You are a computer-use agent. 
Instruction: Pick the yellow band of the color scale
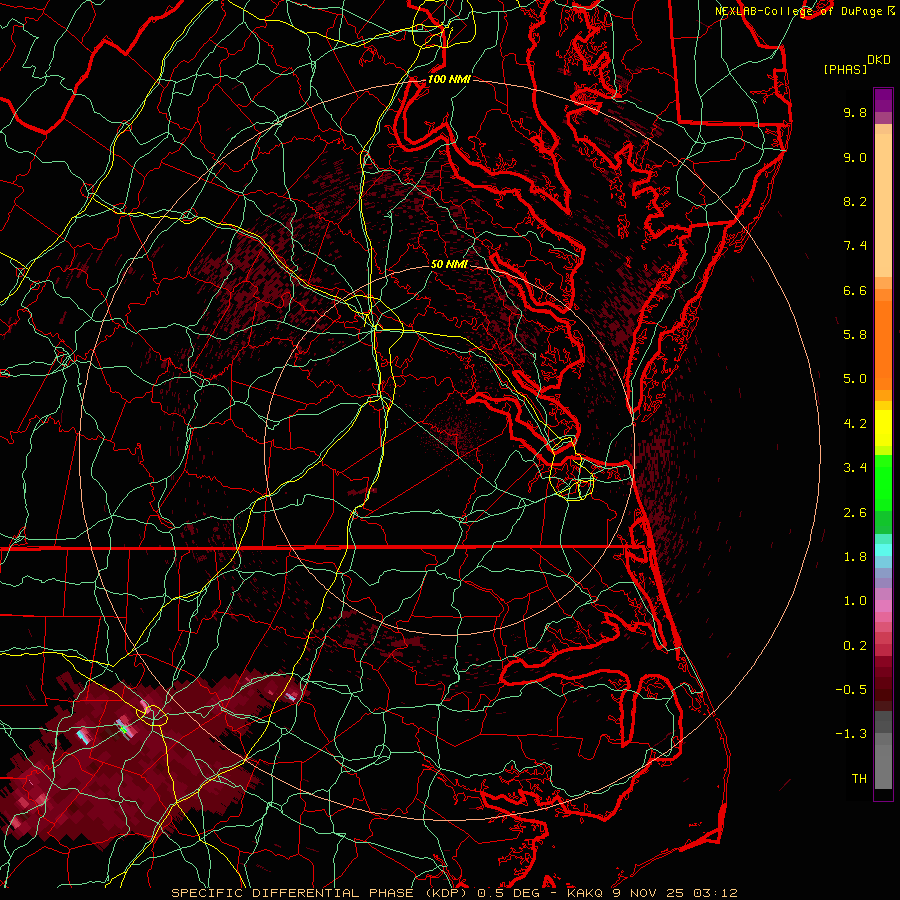883,428
